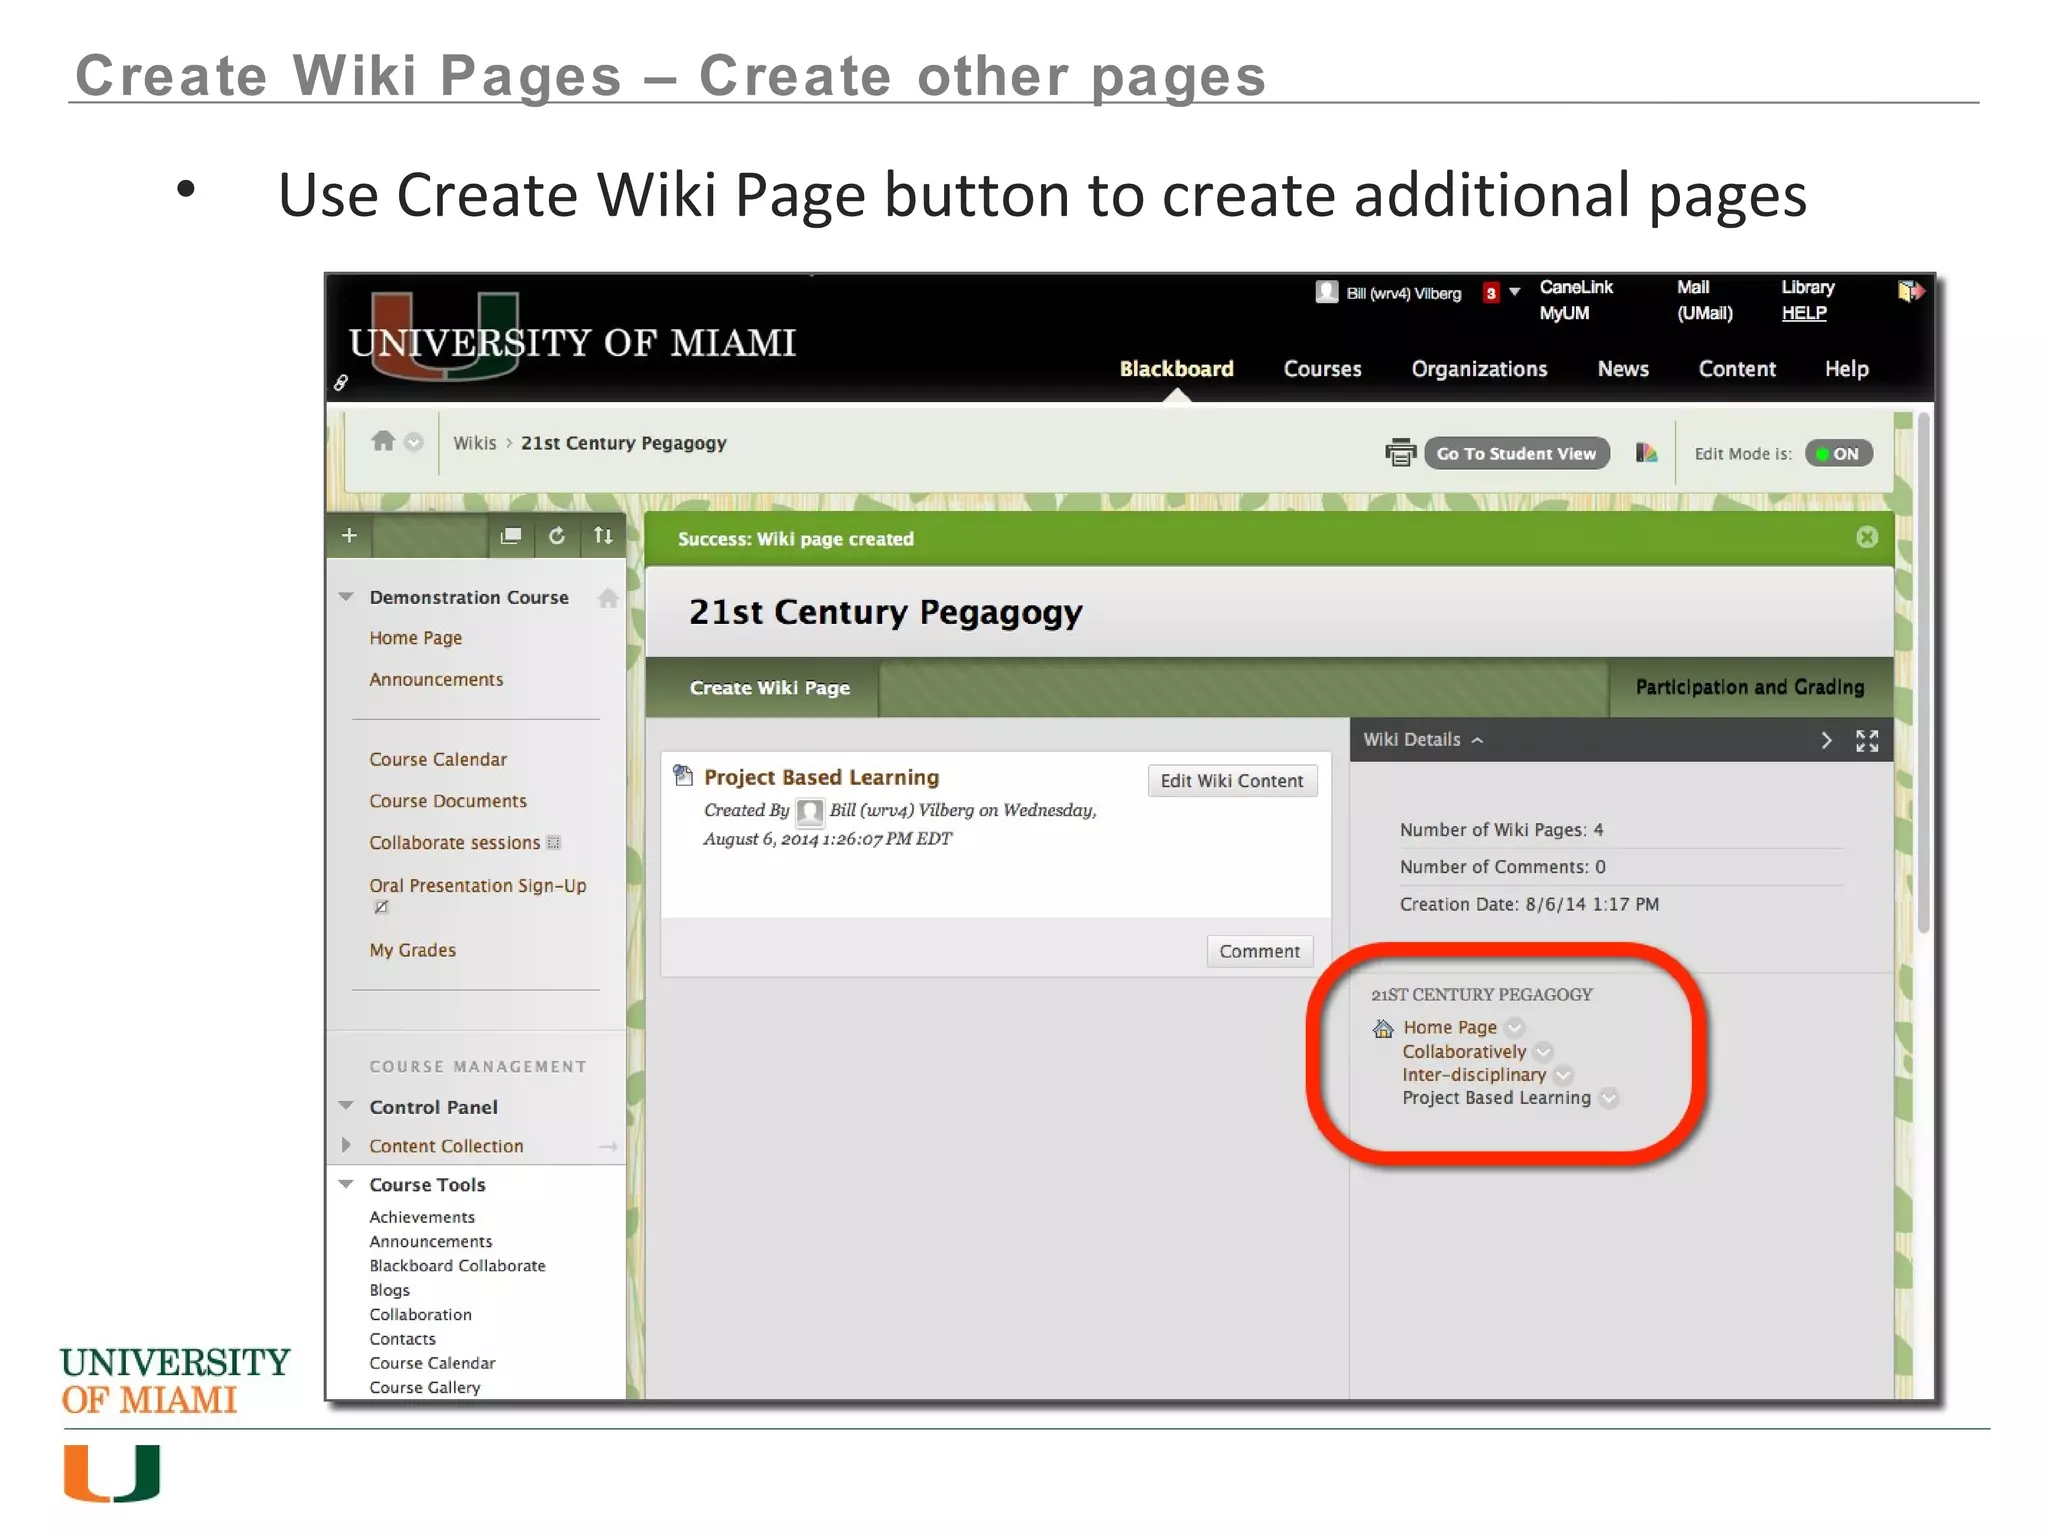Screen dimensions: 2048x1536
Task: Click the Project Based Learning page title
Action: pos(821,777)
